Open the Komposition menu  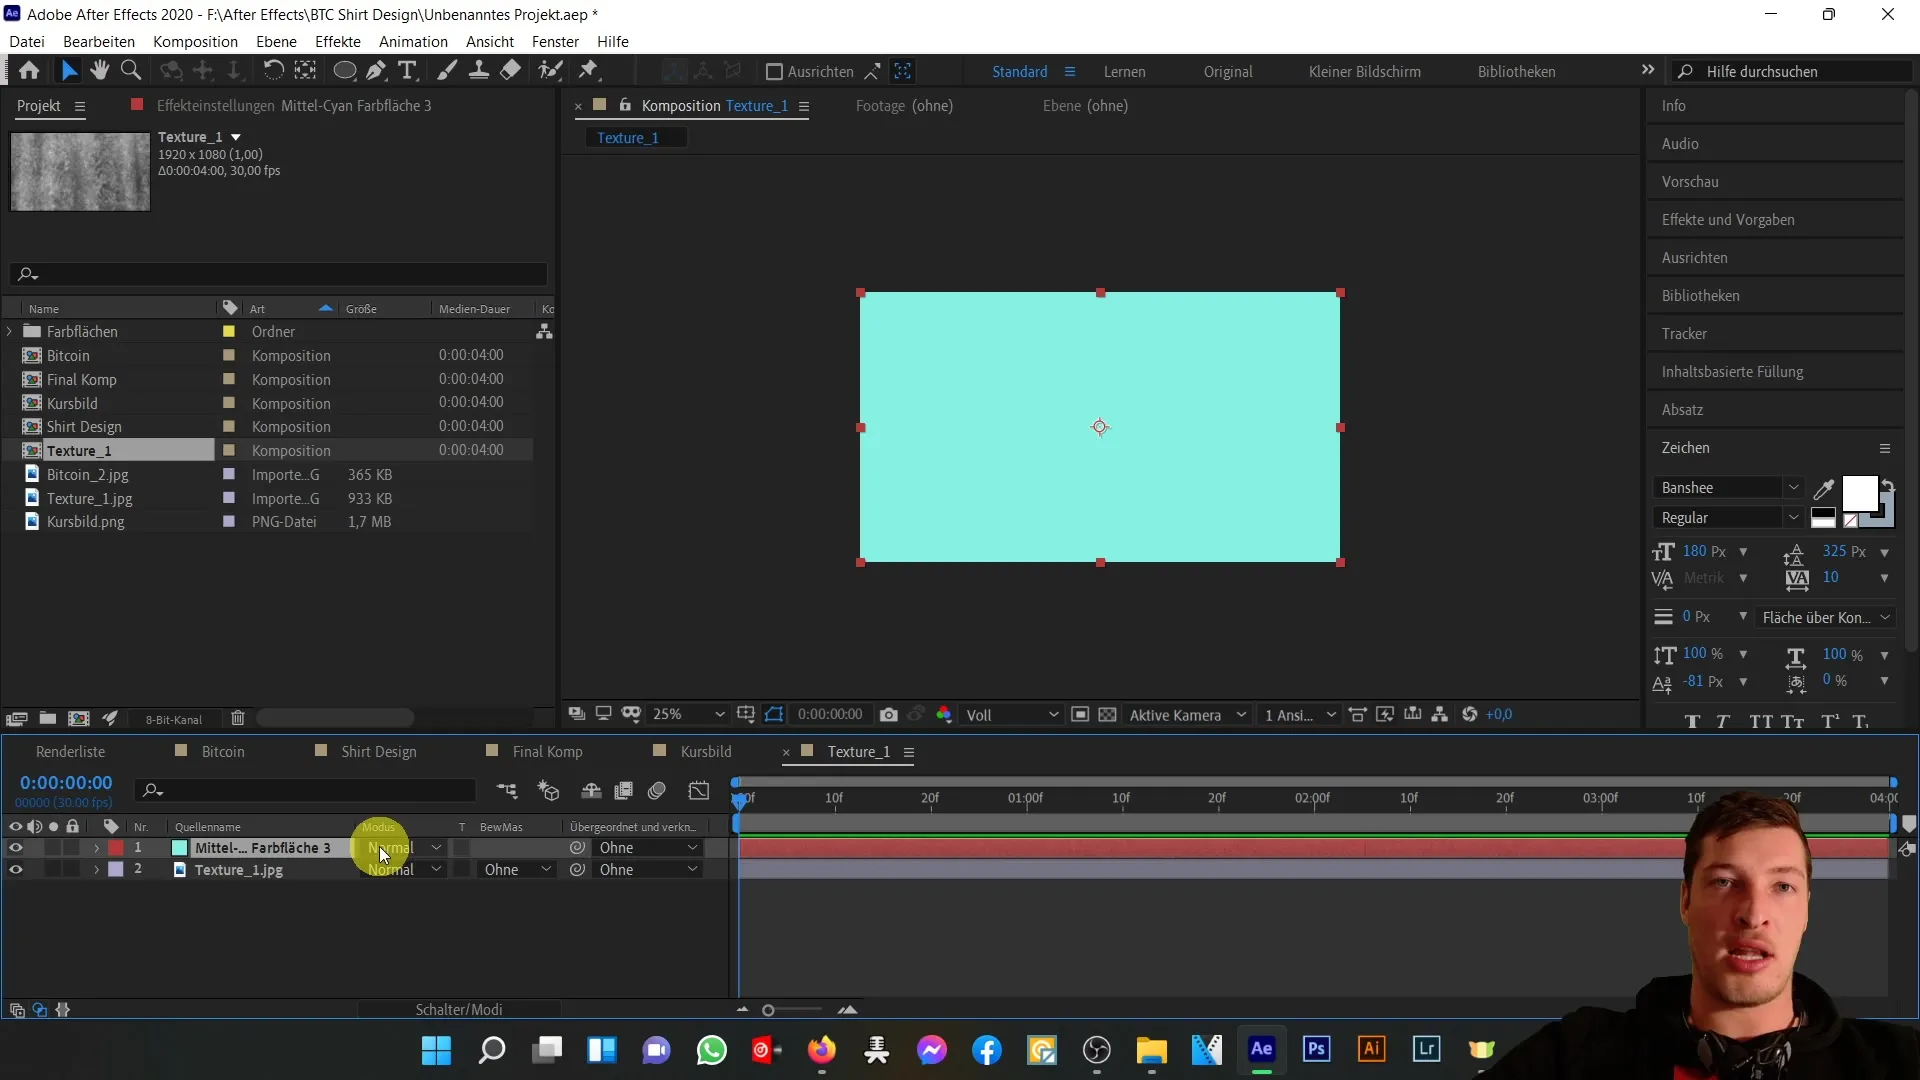pos(195,41)
